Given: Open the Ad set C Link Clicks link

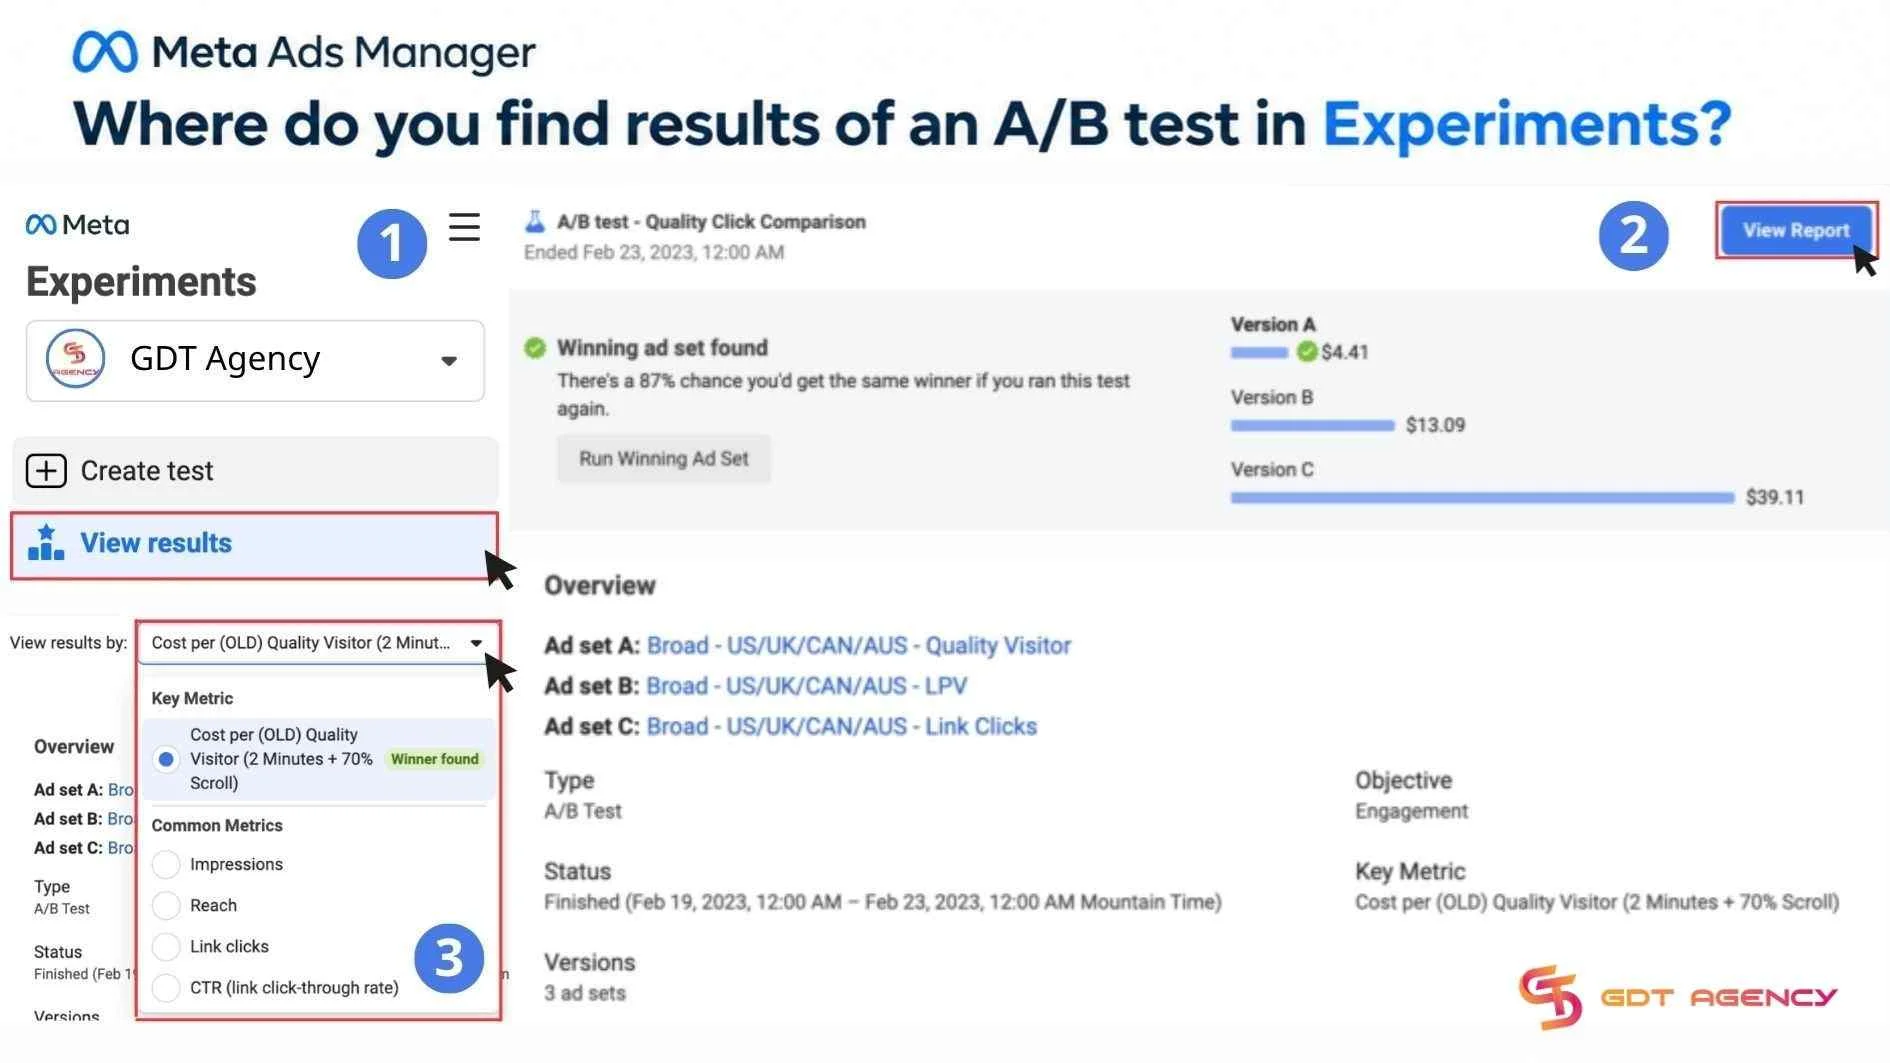Looking at the screenshot, I should tap(841, 726).
